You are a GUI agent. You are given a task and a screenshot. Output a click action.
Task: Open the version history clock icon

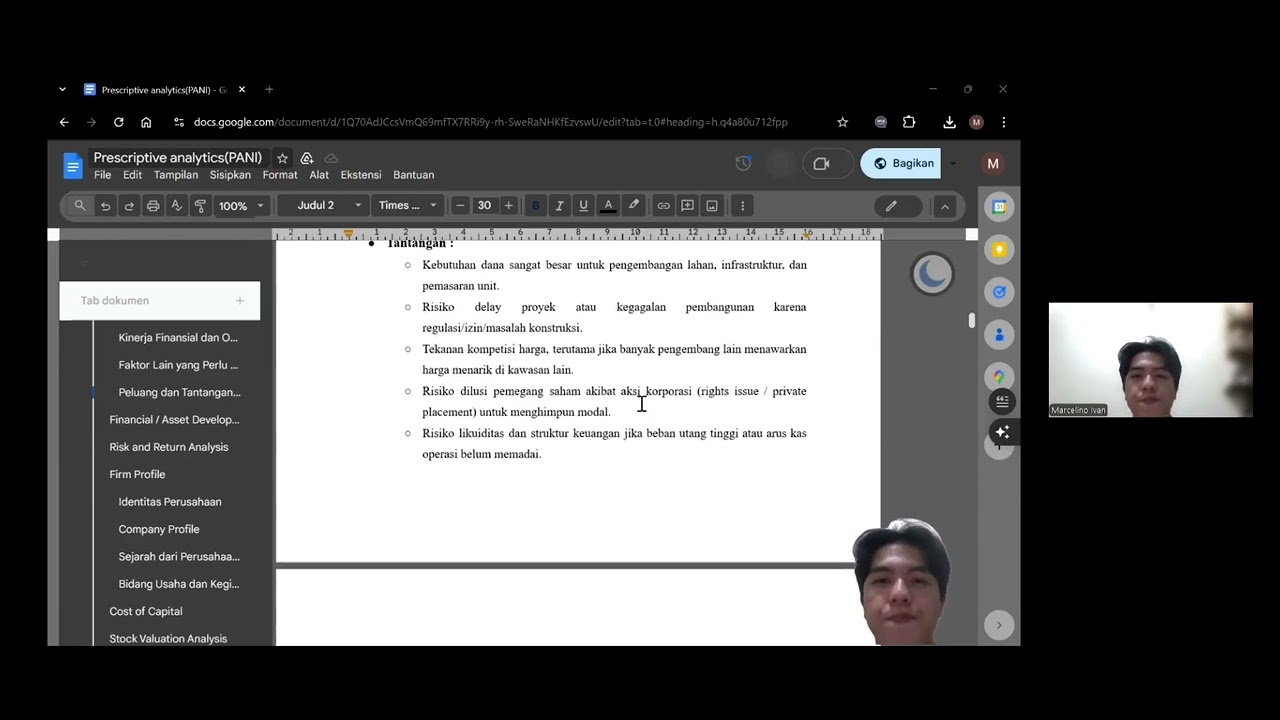coord(743,163)
